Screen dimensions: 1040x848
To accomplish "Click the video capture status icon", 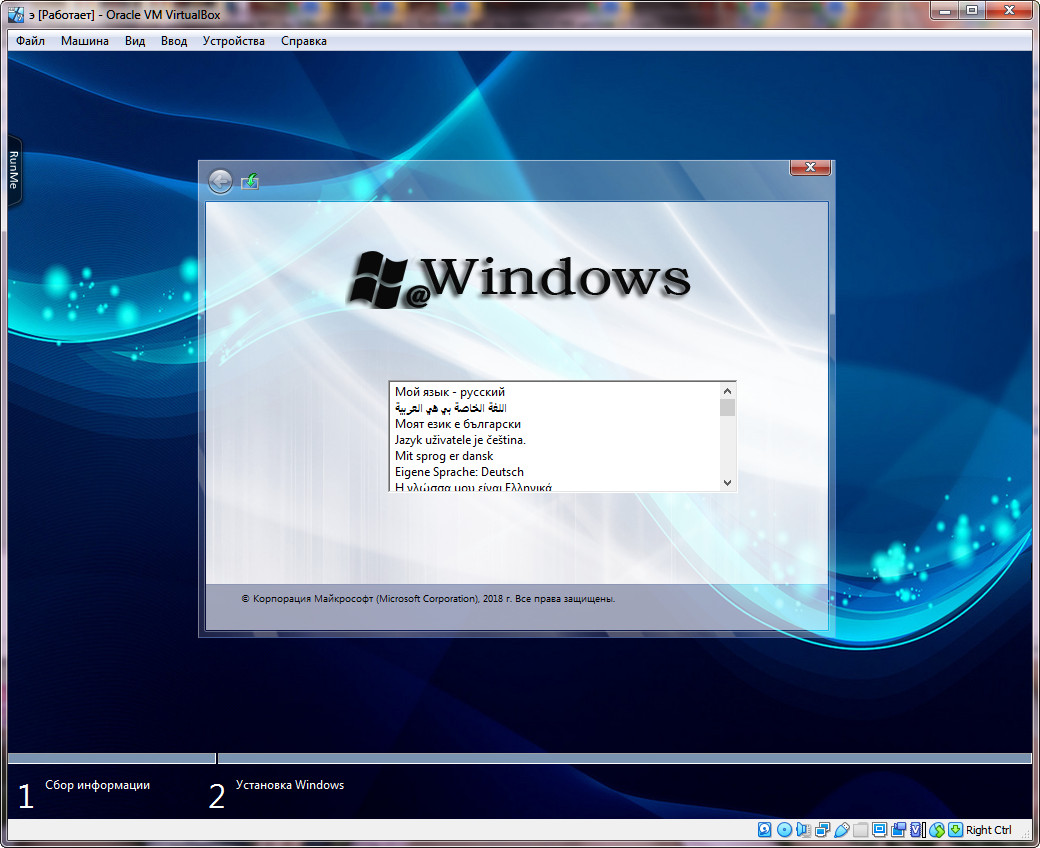I will tap(899, 829).
